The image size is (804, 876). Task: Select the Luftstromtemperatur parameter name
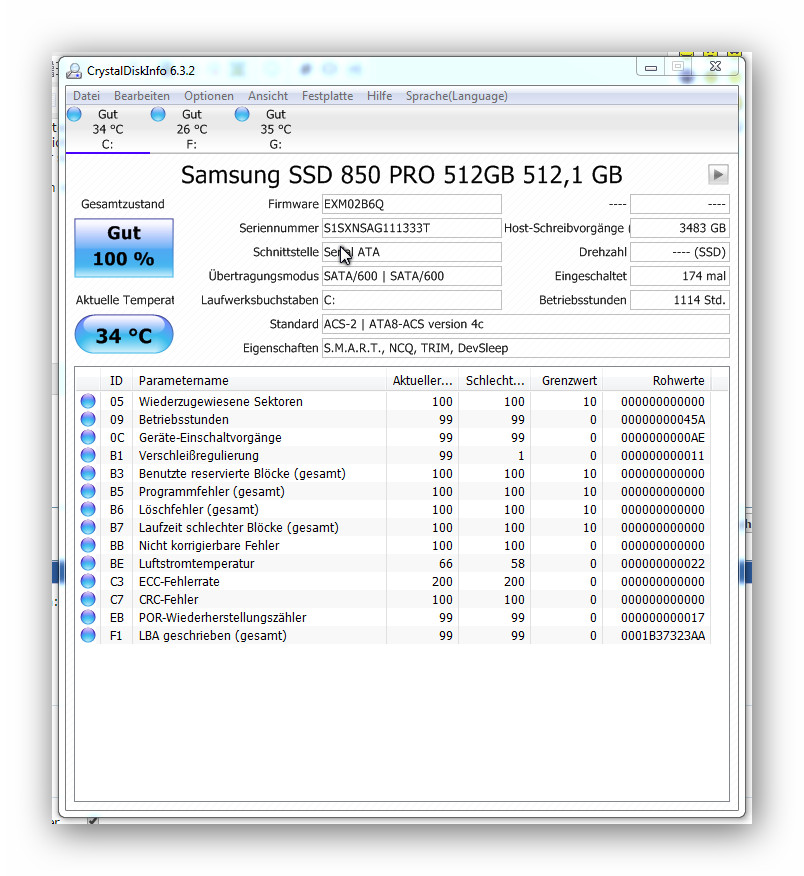pyautogui.click(x=197, y=564)
